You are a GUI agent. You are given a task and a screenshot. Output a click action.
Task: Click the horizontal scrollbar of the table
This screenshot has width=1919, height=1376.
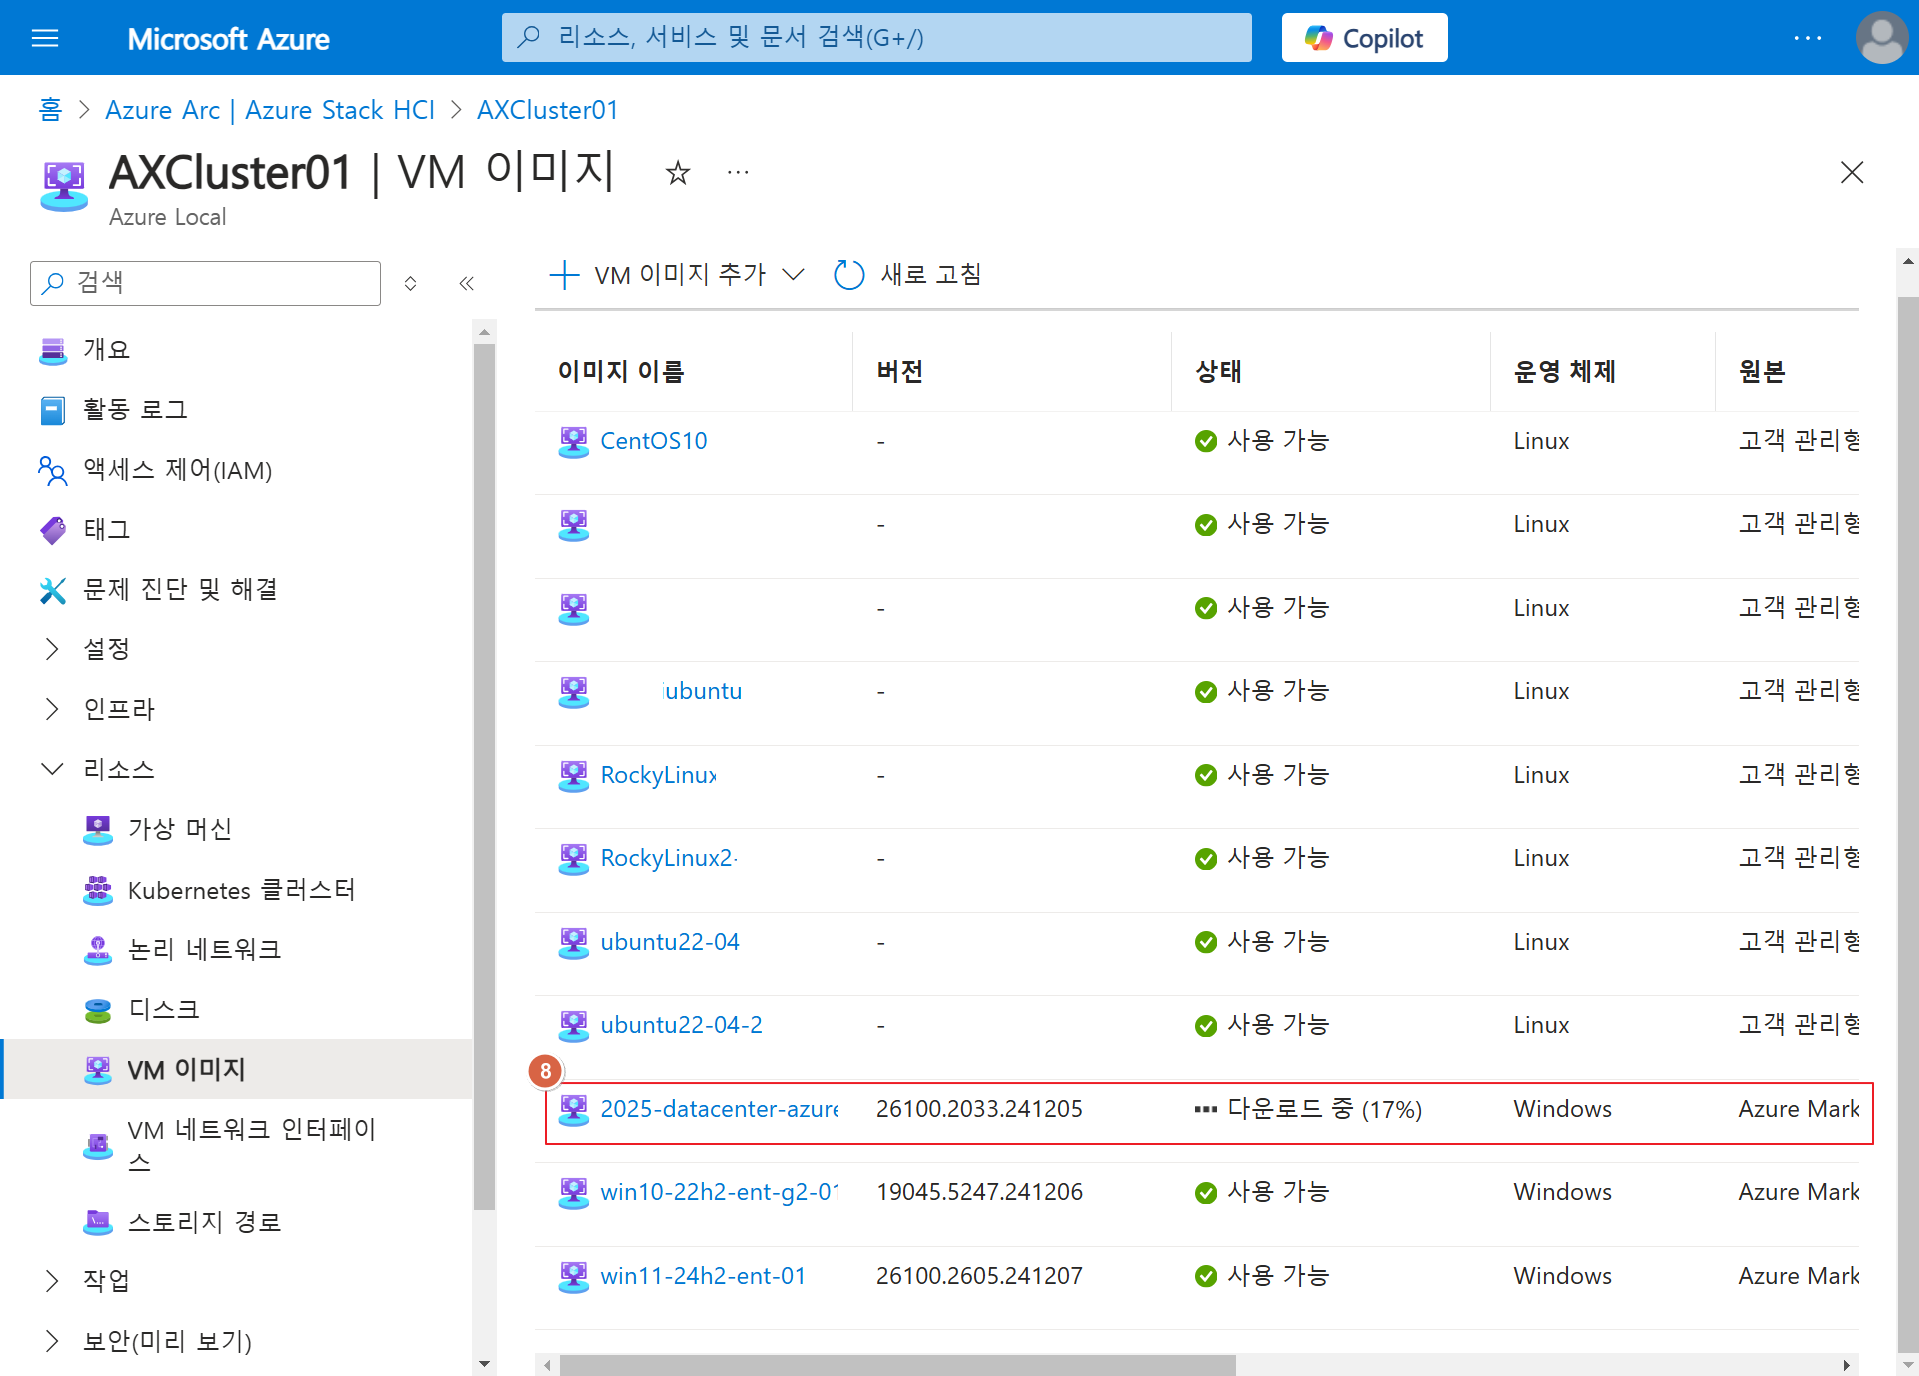[898, 1365]
